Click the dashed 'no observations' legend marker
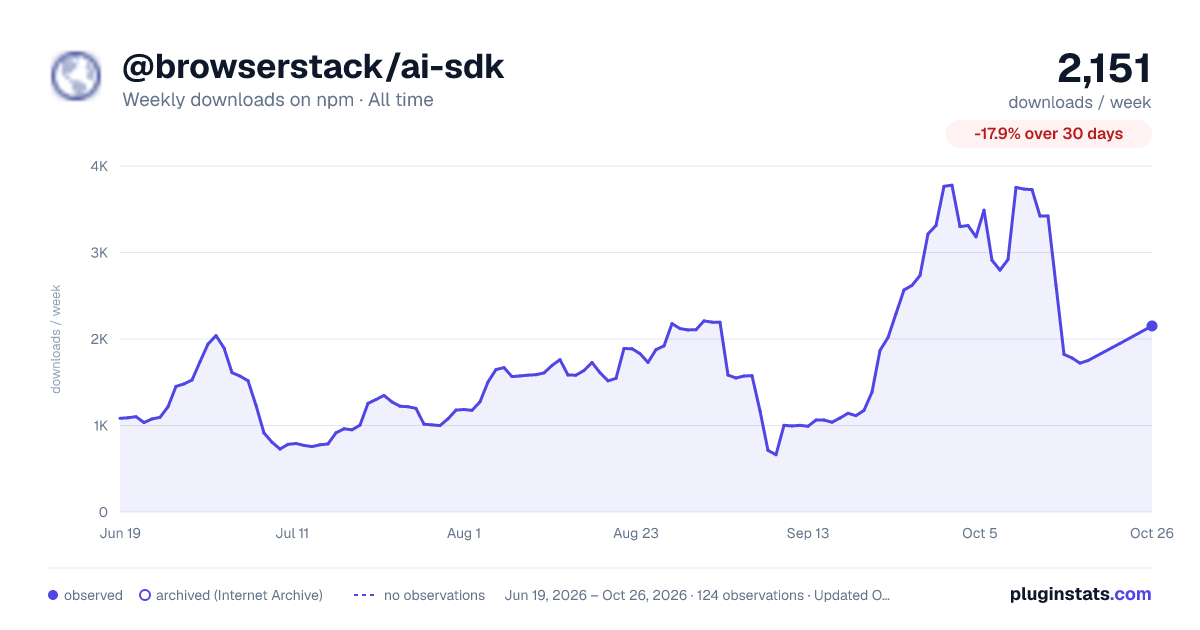This screenshot has height=630, width=1200. tap(364, 595)
